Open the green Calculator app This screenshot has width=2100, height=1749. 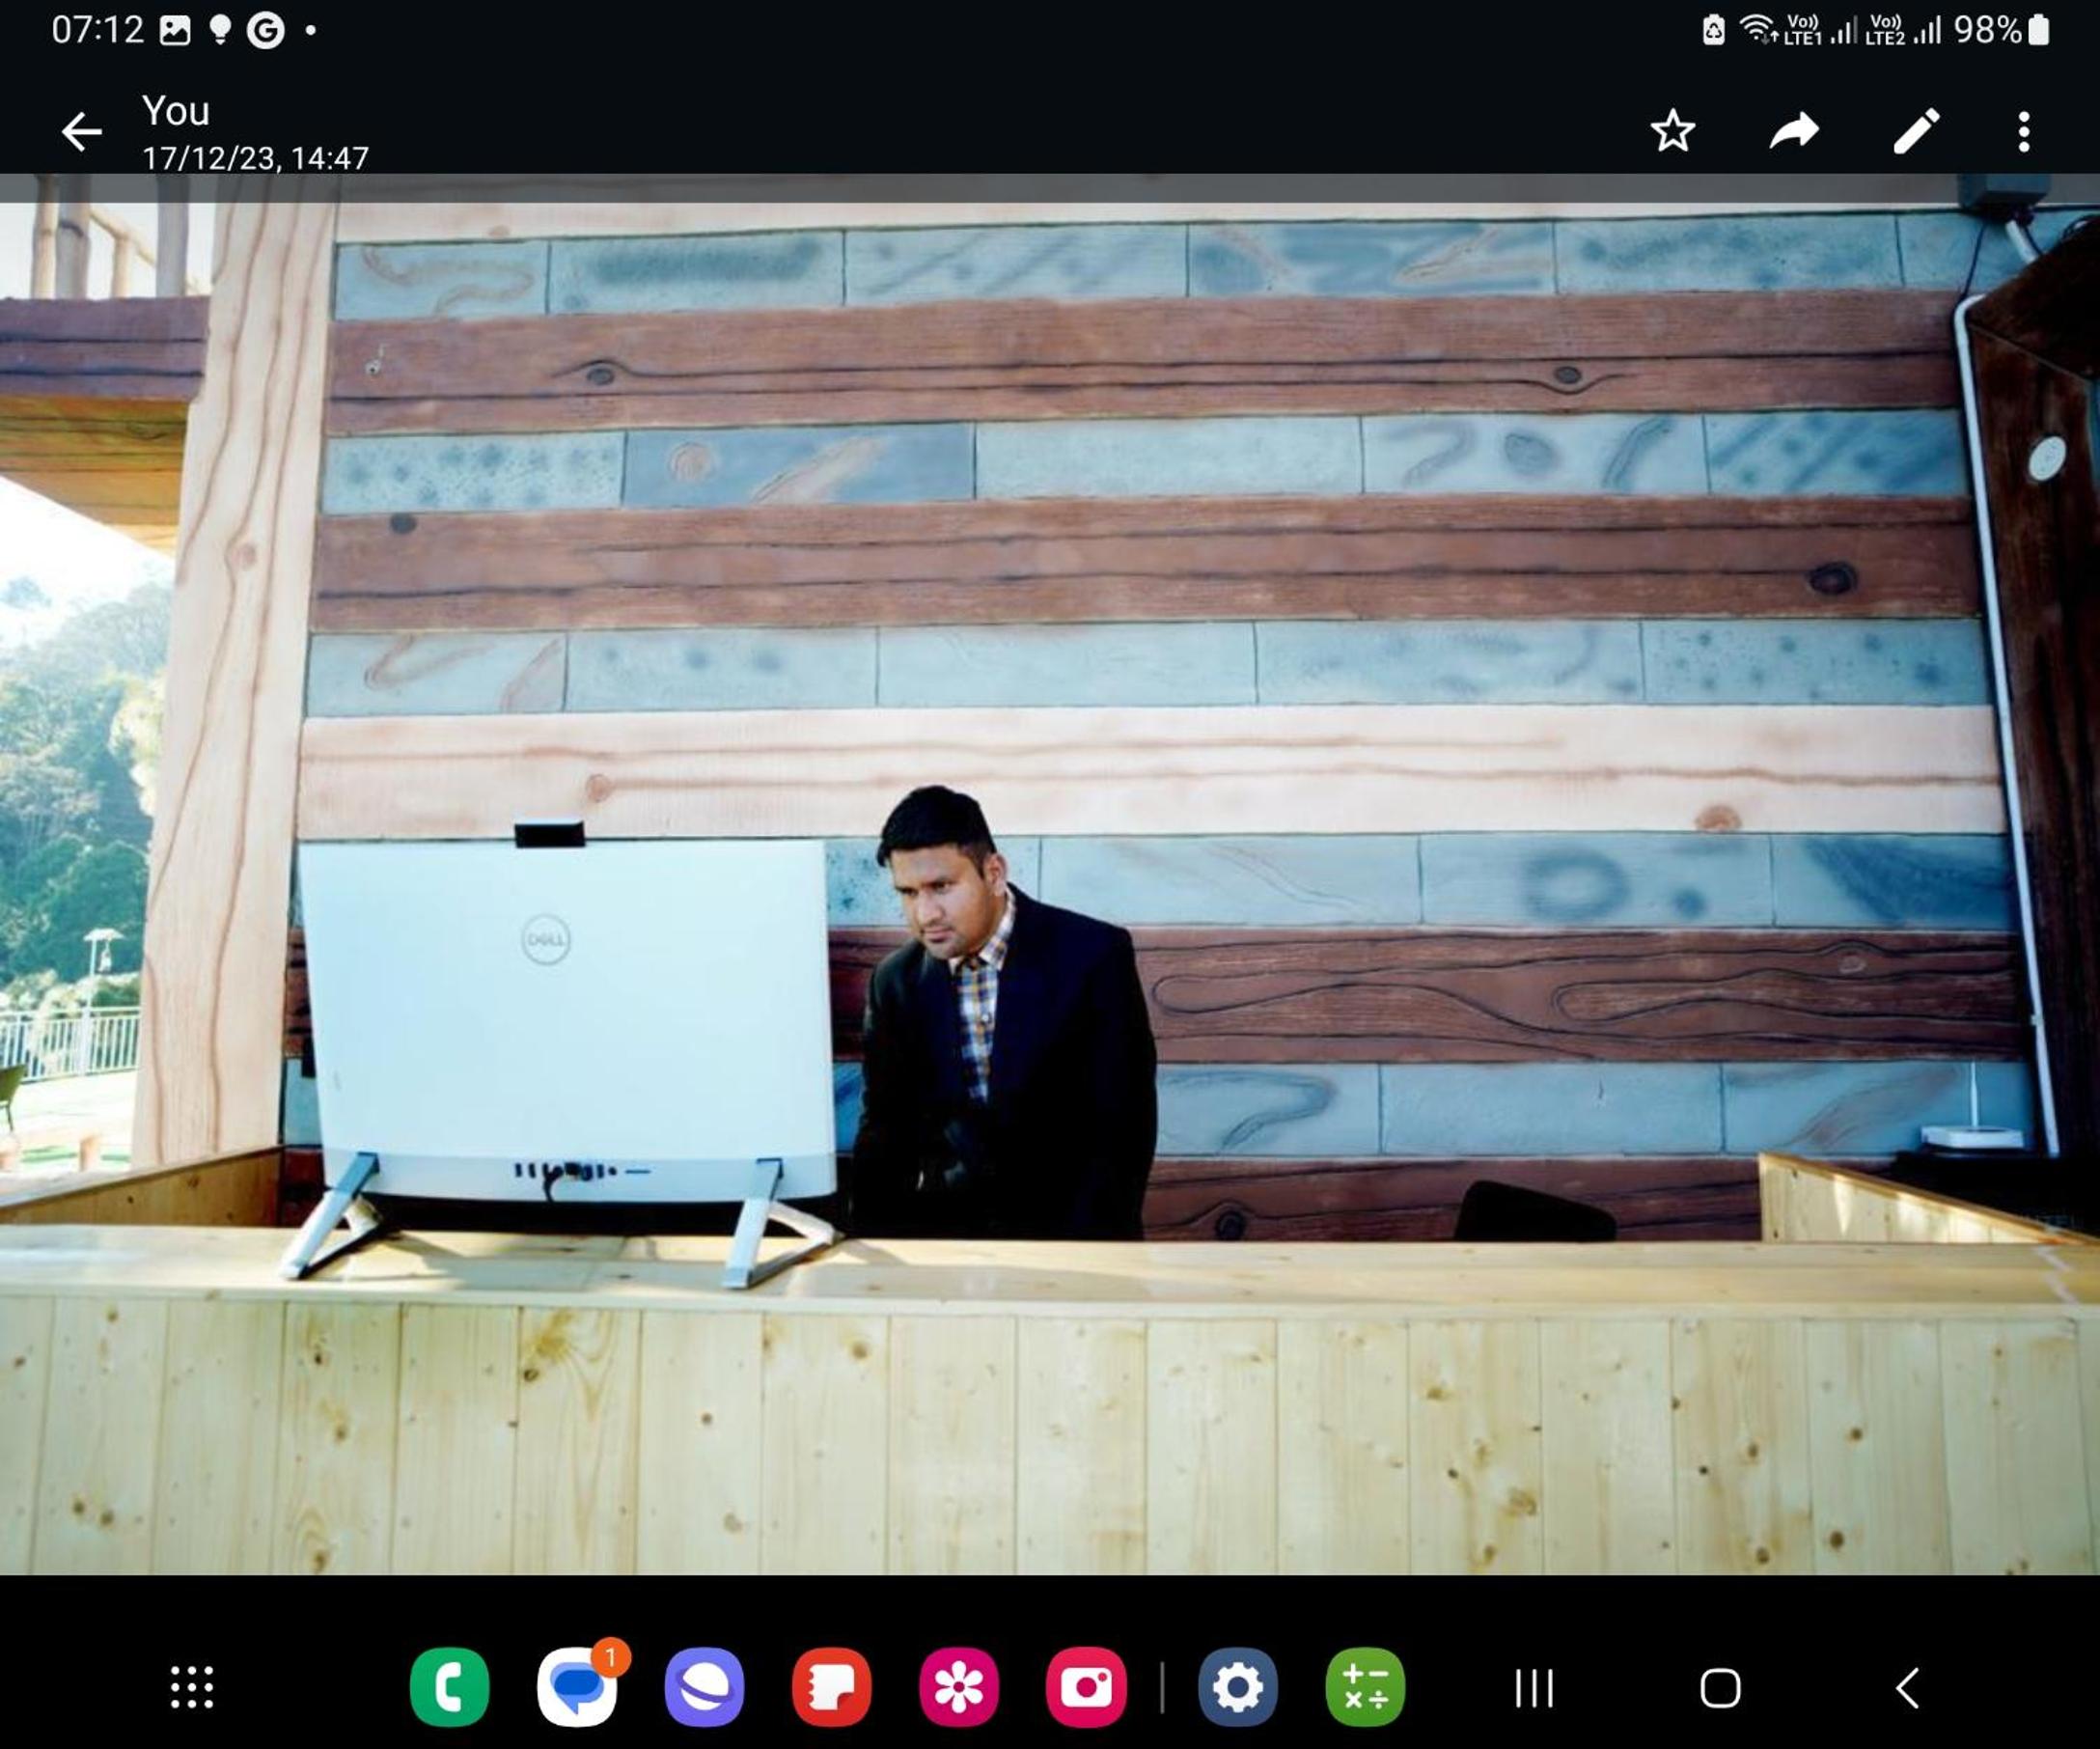coord(1365,1687)
